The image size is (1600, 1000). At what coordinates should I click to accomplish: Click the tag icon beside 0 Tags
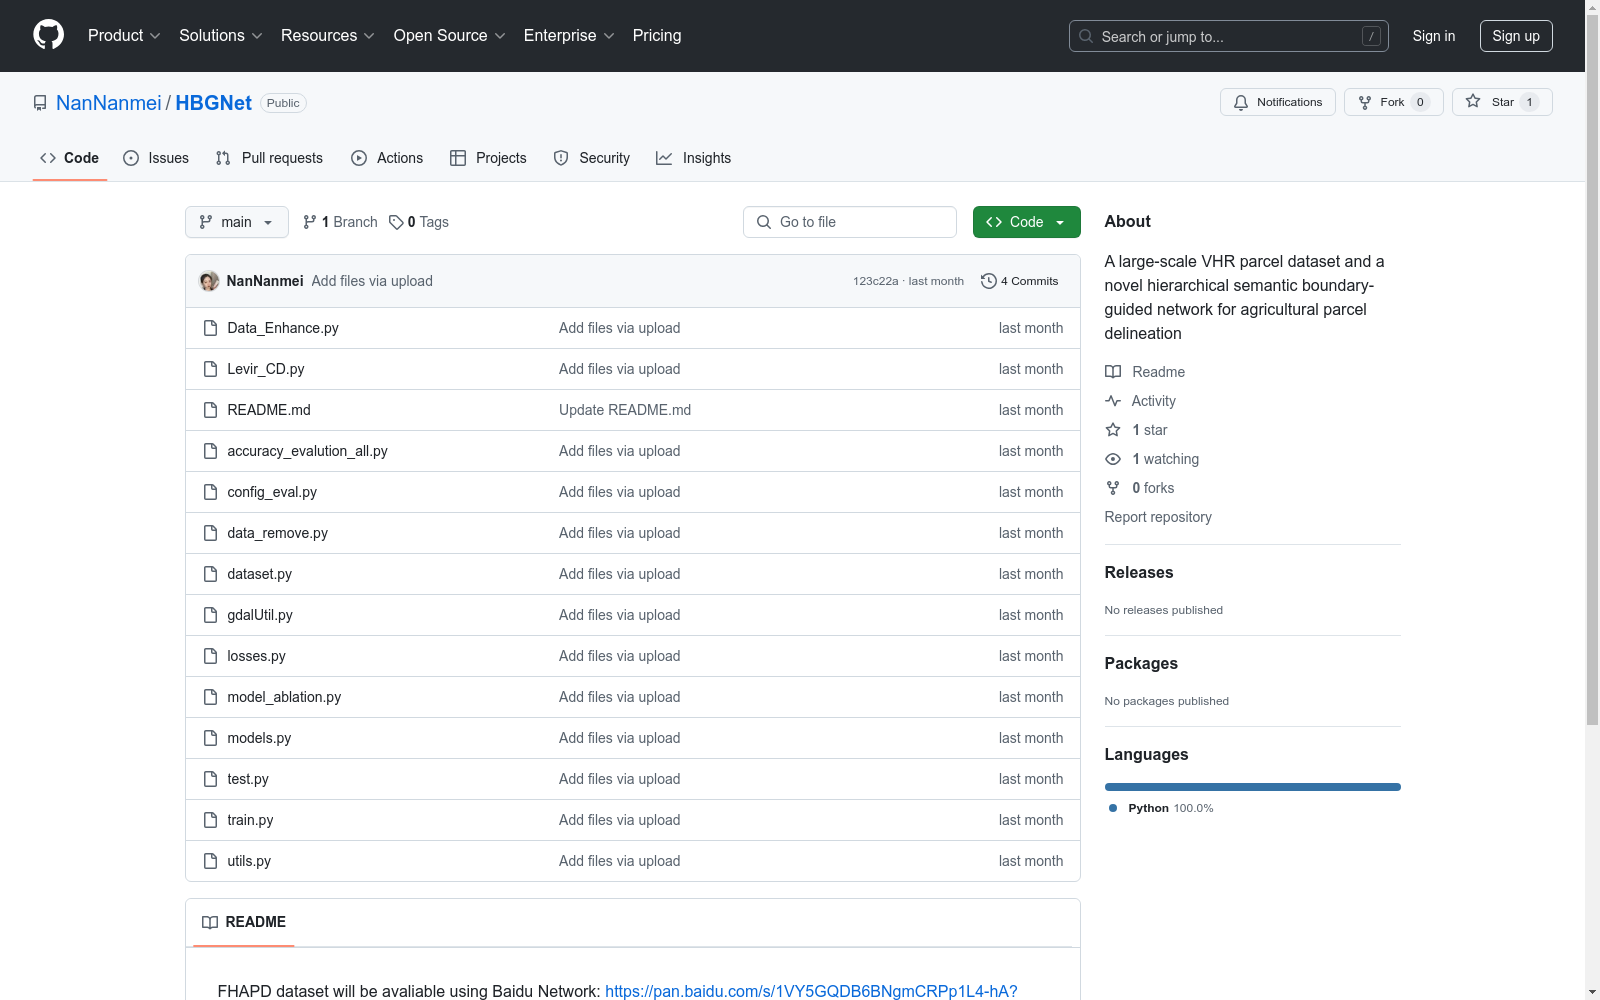click(396, 222)
